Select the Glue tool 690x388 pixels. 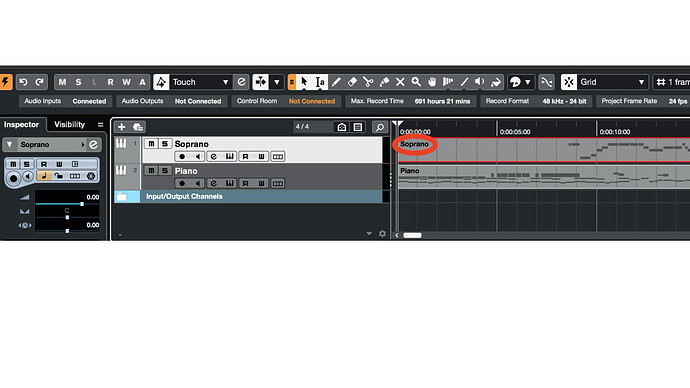(384, 82)
